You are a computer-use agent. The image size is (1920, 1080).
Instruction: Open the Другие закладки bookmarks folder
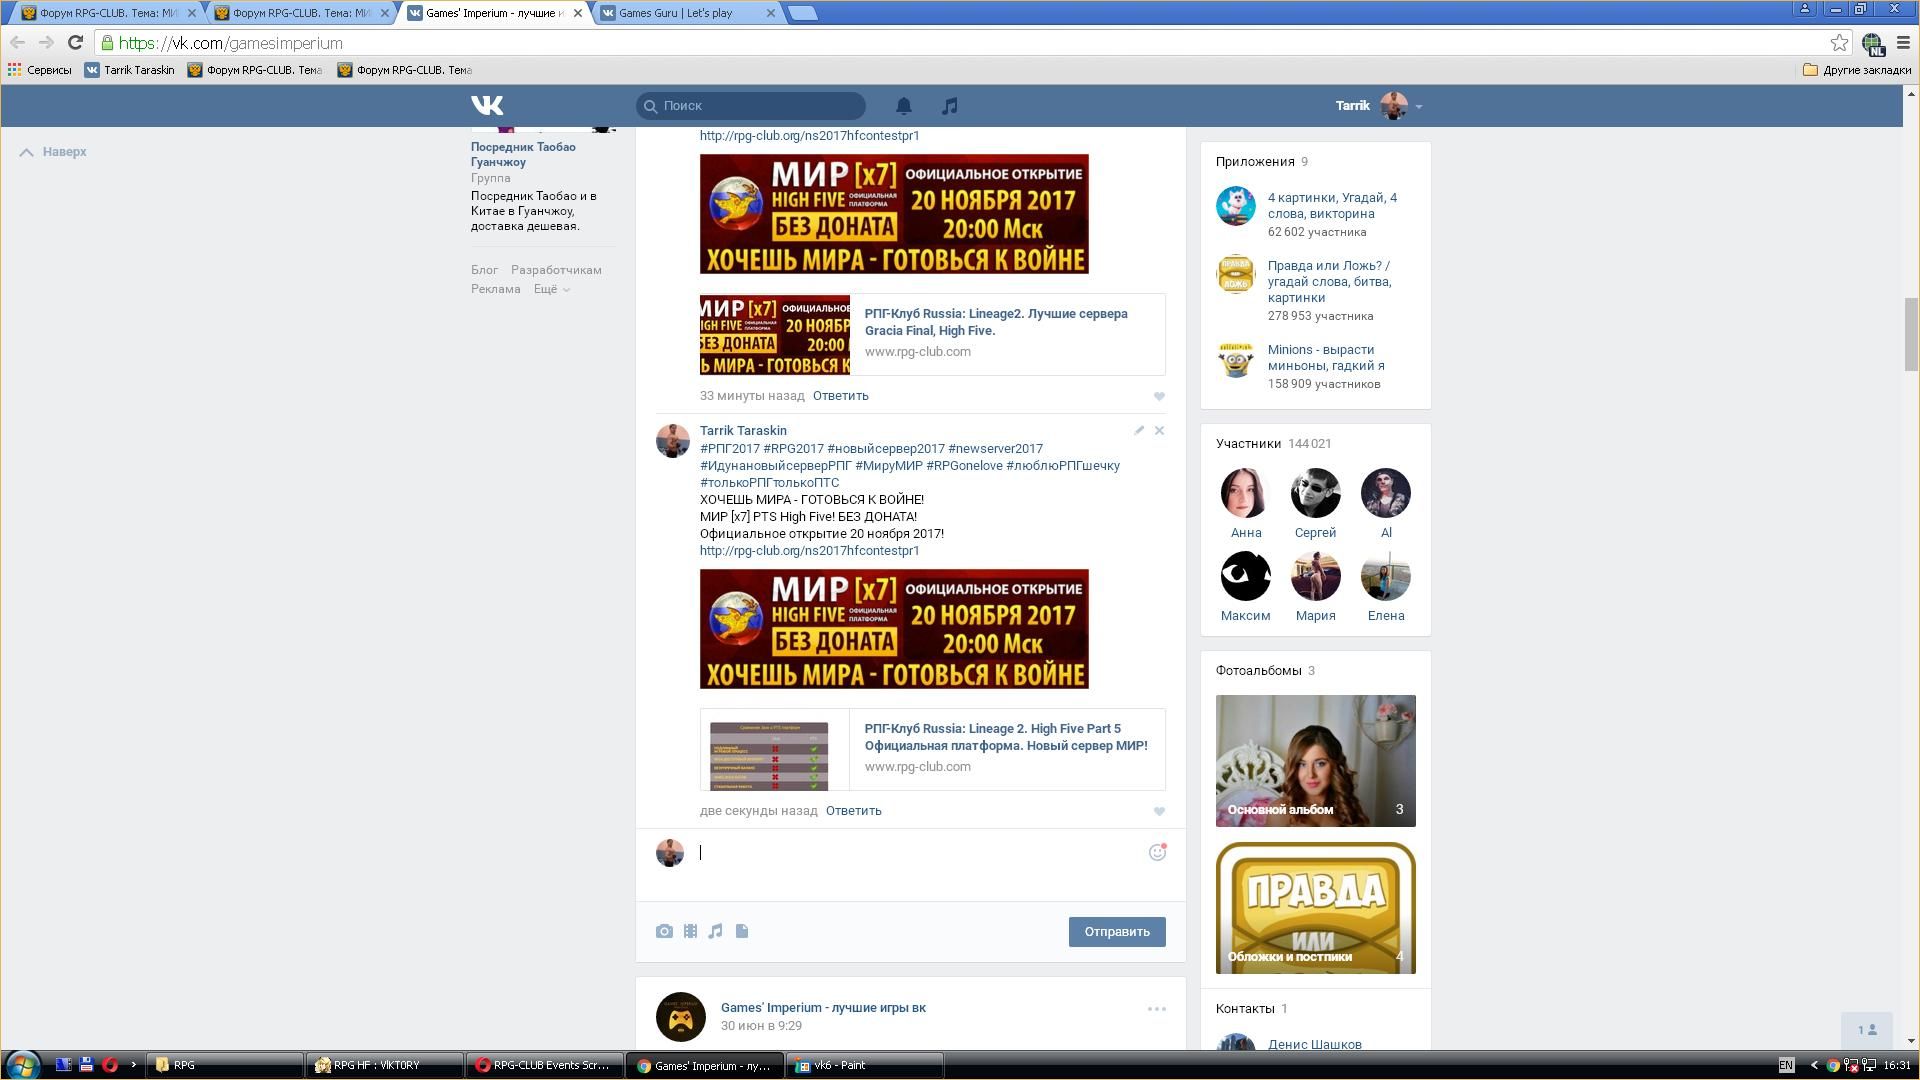click(1857, 70)
